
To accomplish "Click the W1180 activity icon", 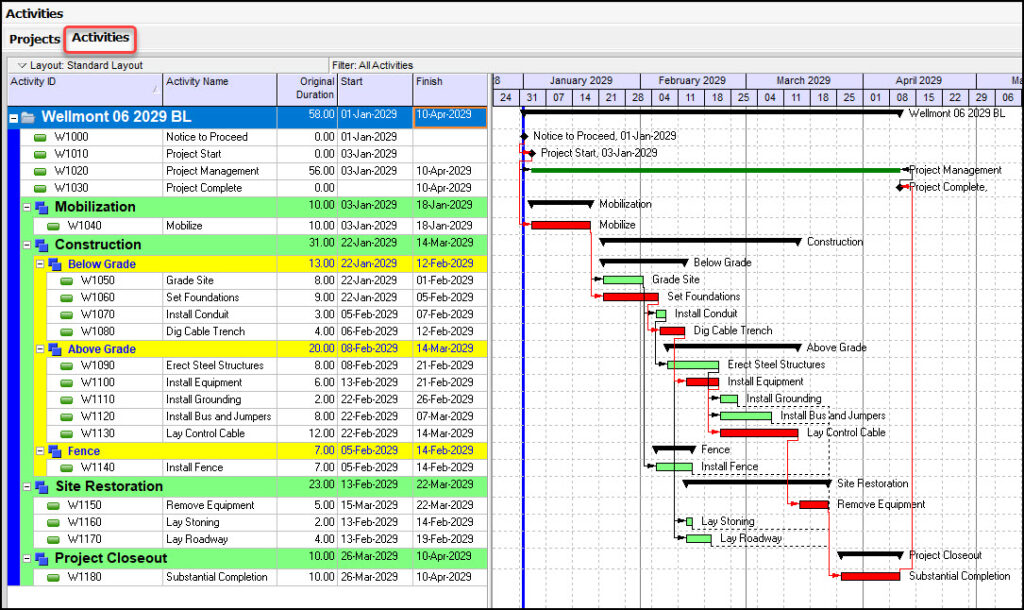I will pos(54,577).
